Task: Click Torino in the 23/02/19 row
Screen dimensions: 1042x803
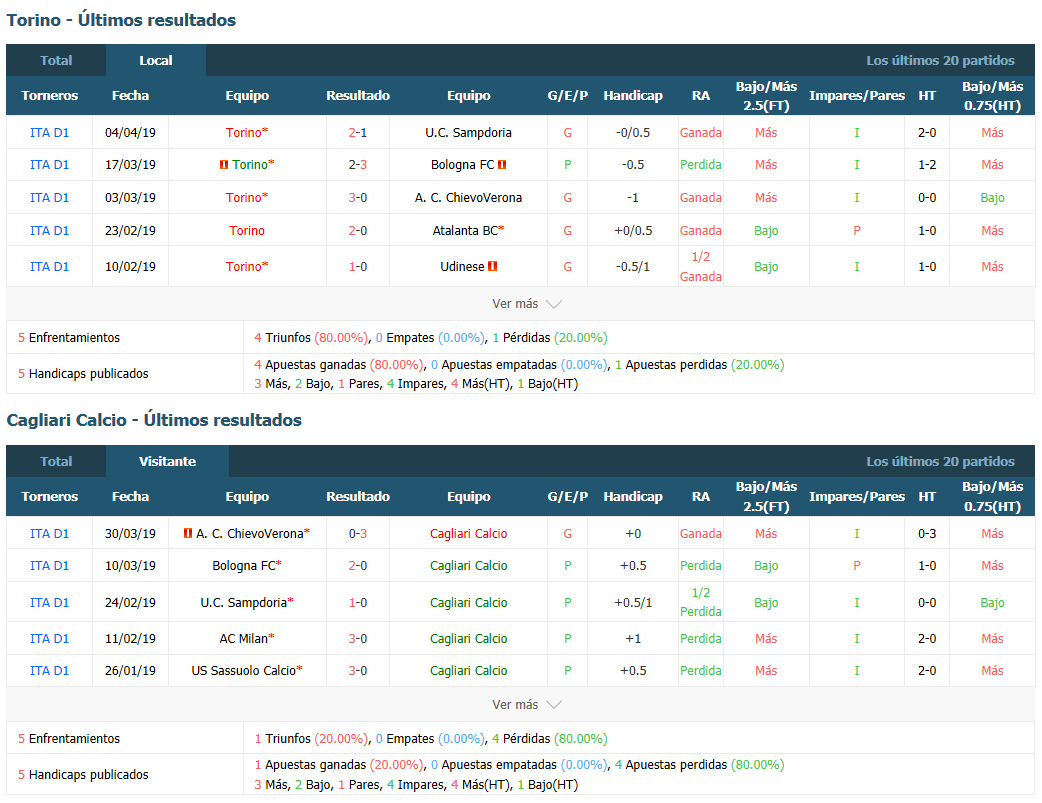Action: coord(247,231)
